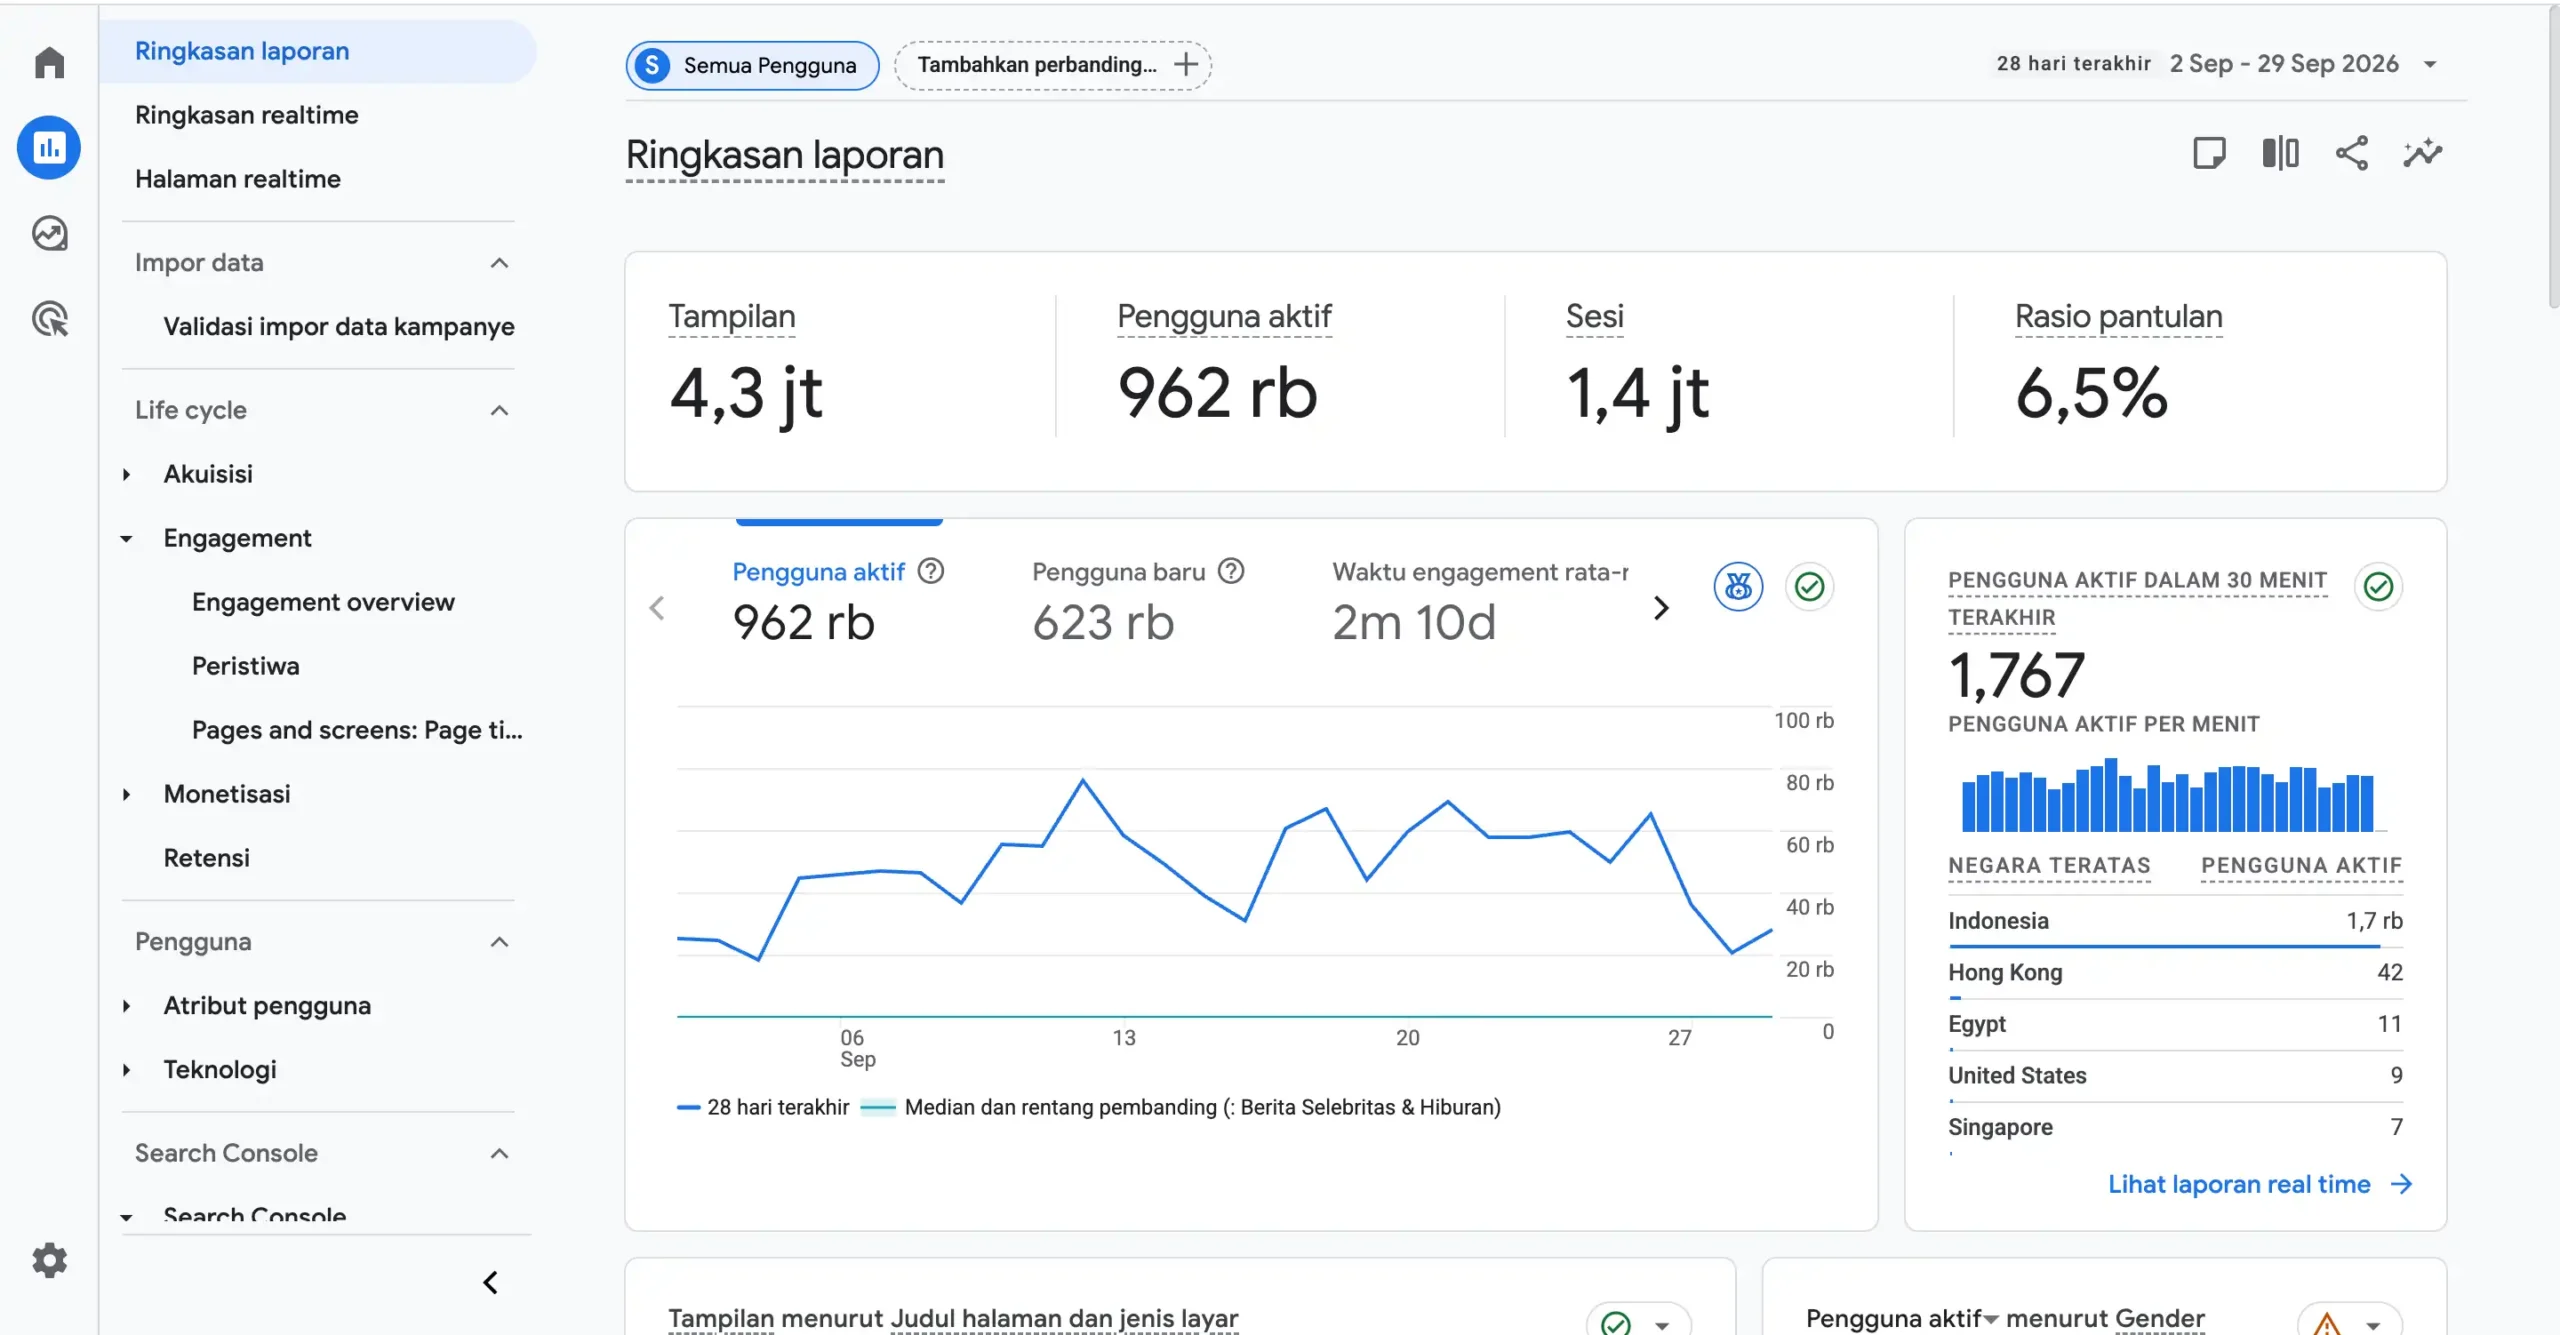Collapse the report navigation sidebar
Screen dimensions: 2560x1335
(x=490, y=1282)
